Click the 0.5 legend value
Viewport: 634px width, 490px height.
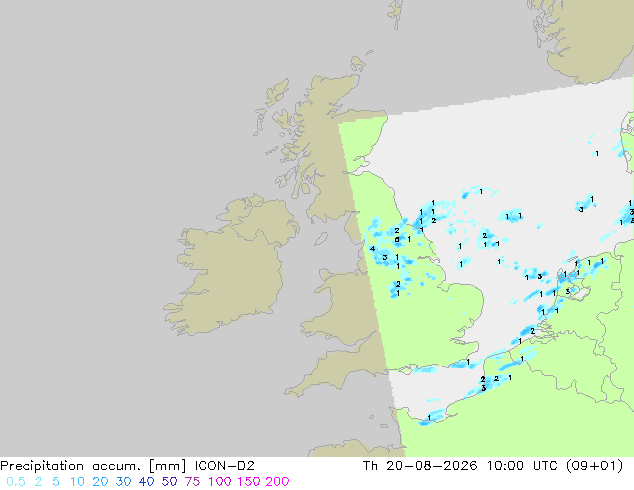[16, 482]
